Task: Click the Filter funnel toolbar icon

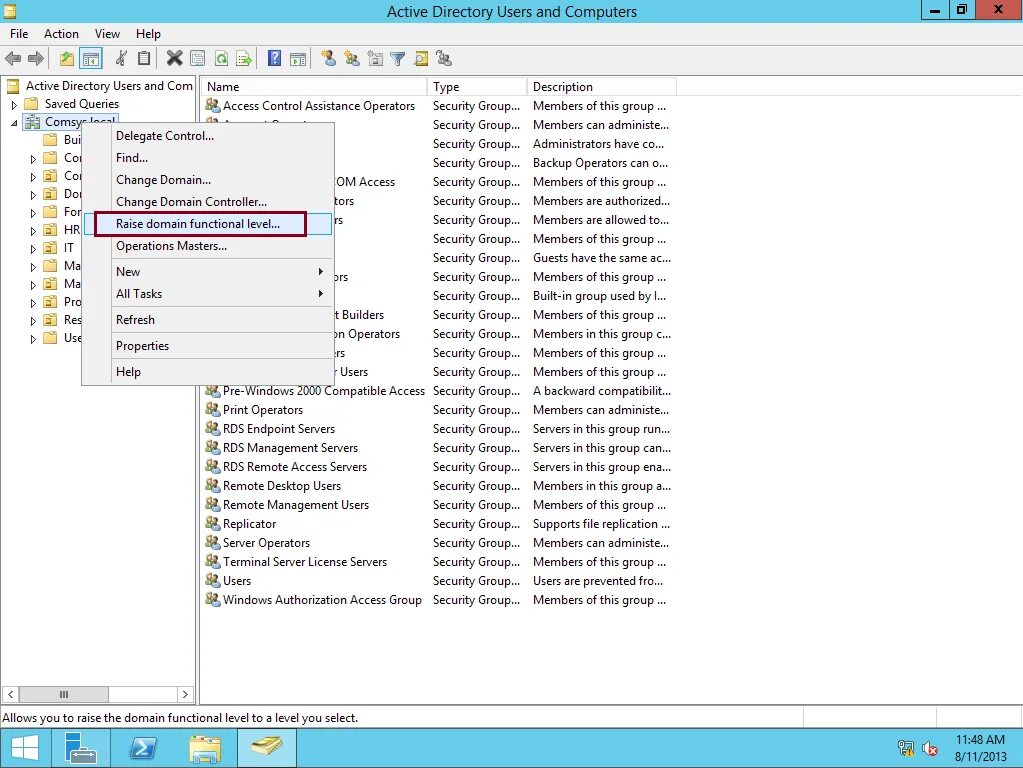Action: 397,59
